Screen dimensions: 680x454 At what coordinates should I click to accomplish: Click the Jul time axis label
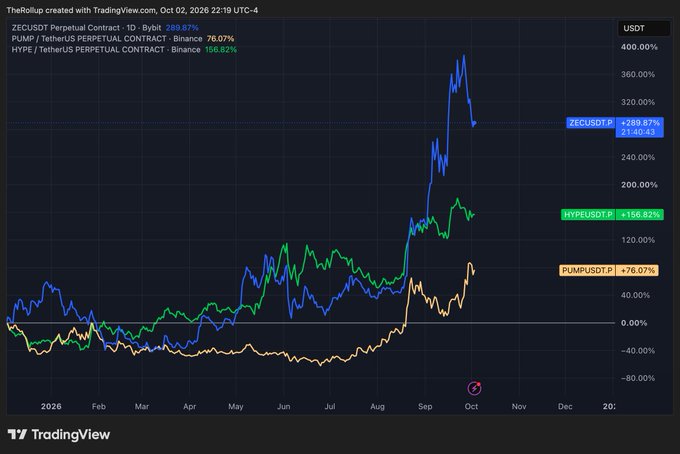tap(330, 406)
